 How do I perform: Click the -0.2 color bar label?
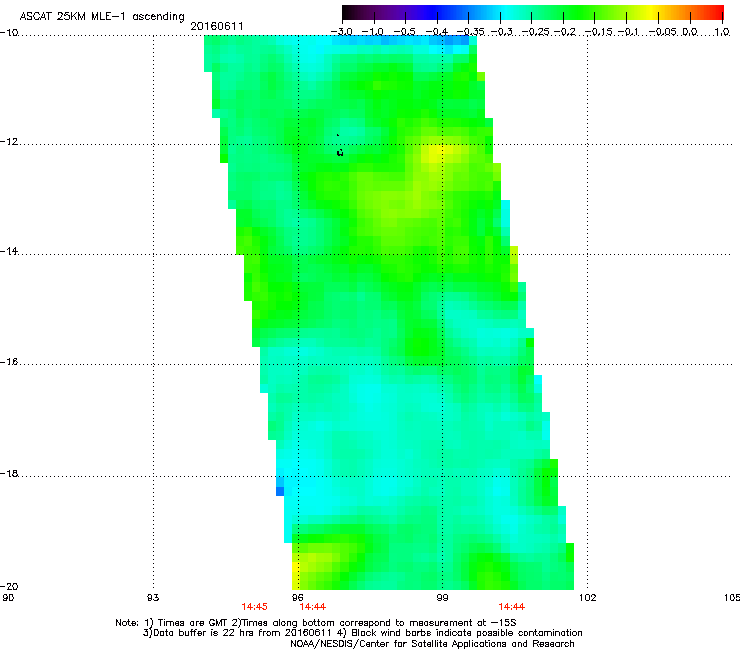coord(565,32)
